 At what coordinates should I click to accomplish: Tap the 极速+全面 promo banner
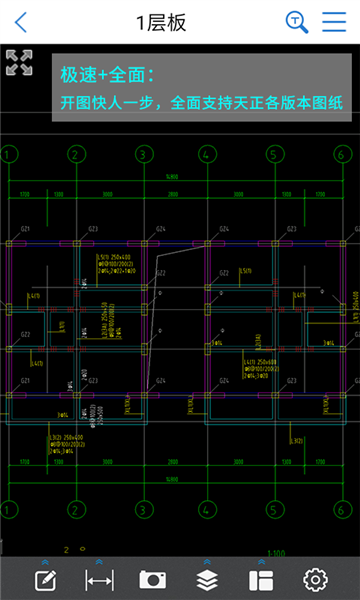pyautogui.click(x=202, y=88)
